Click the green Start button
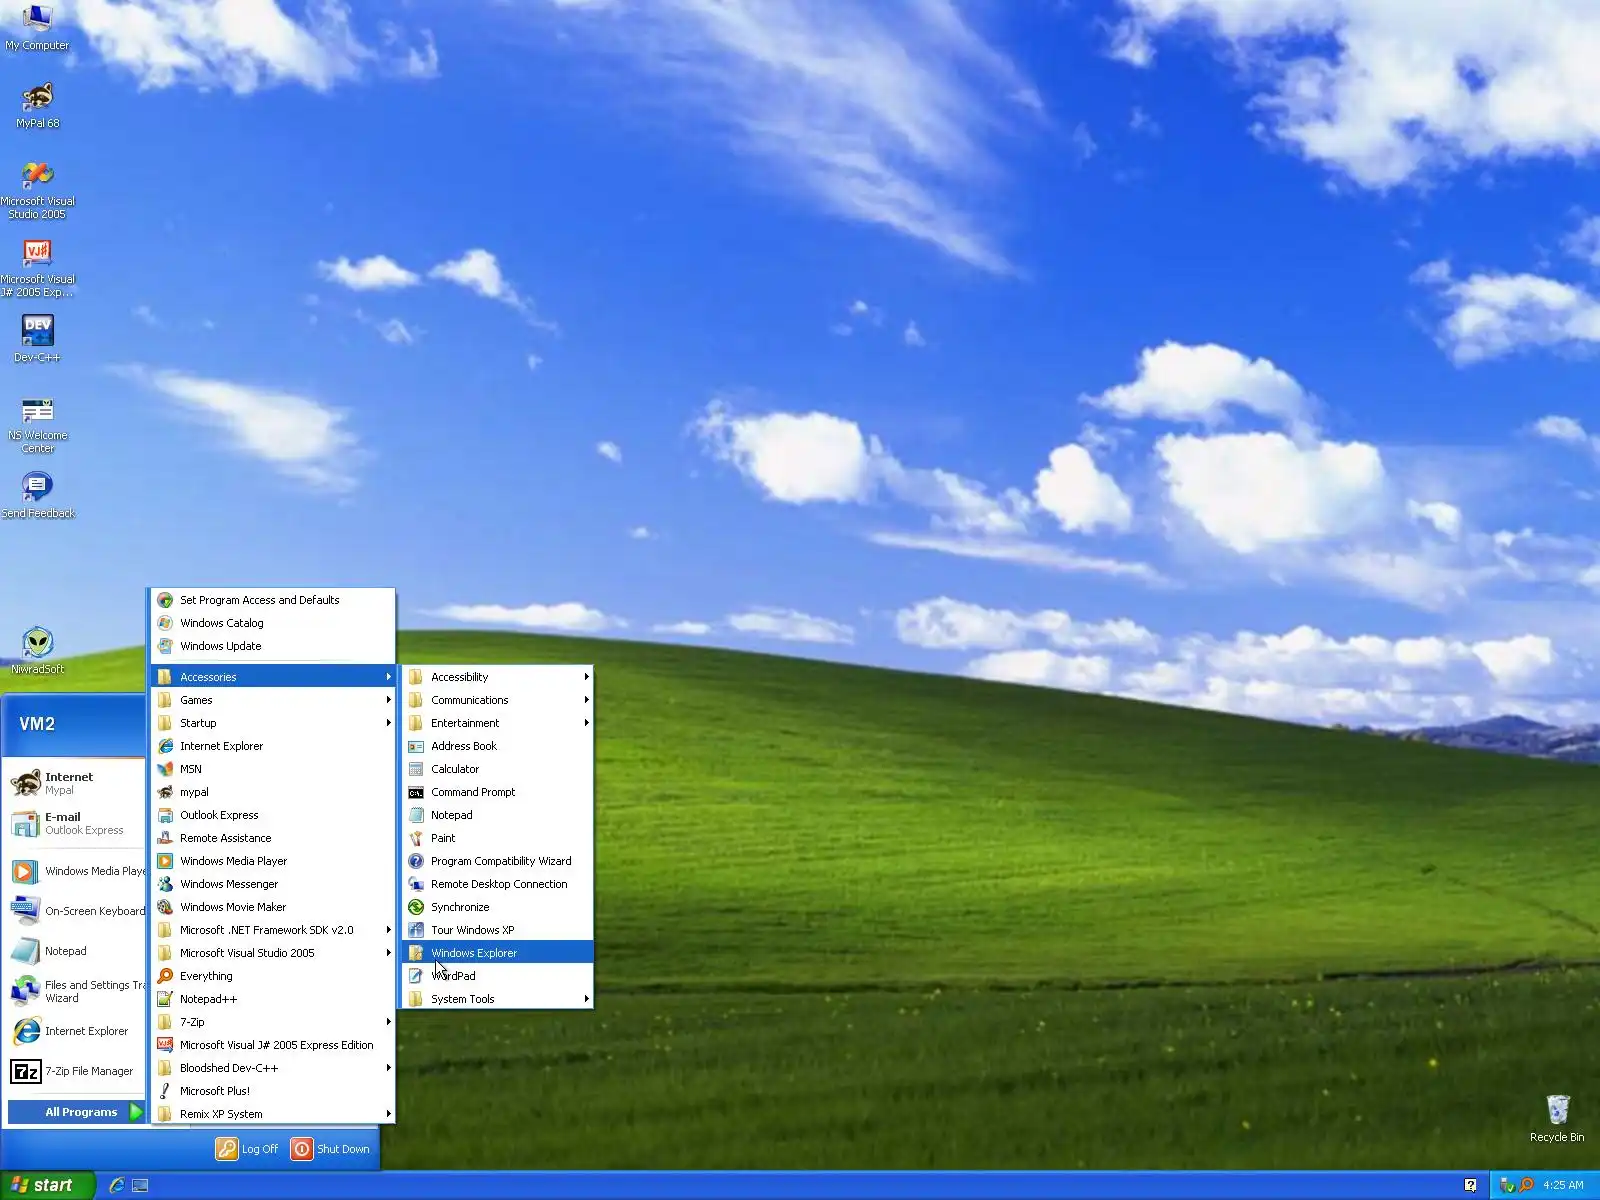Viewport: 1600px width, 1200px height. coord(47,1185)
